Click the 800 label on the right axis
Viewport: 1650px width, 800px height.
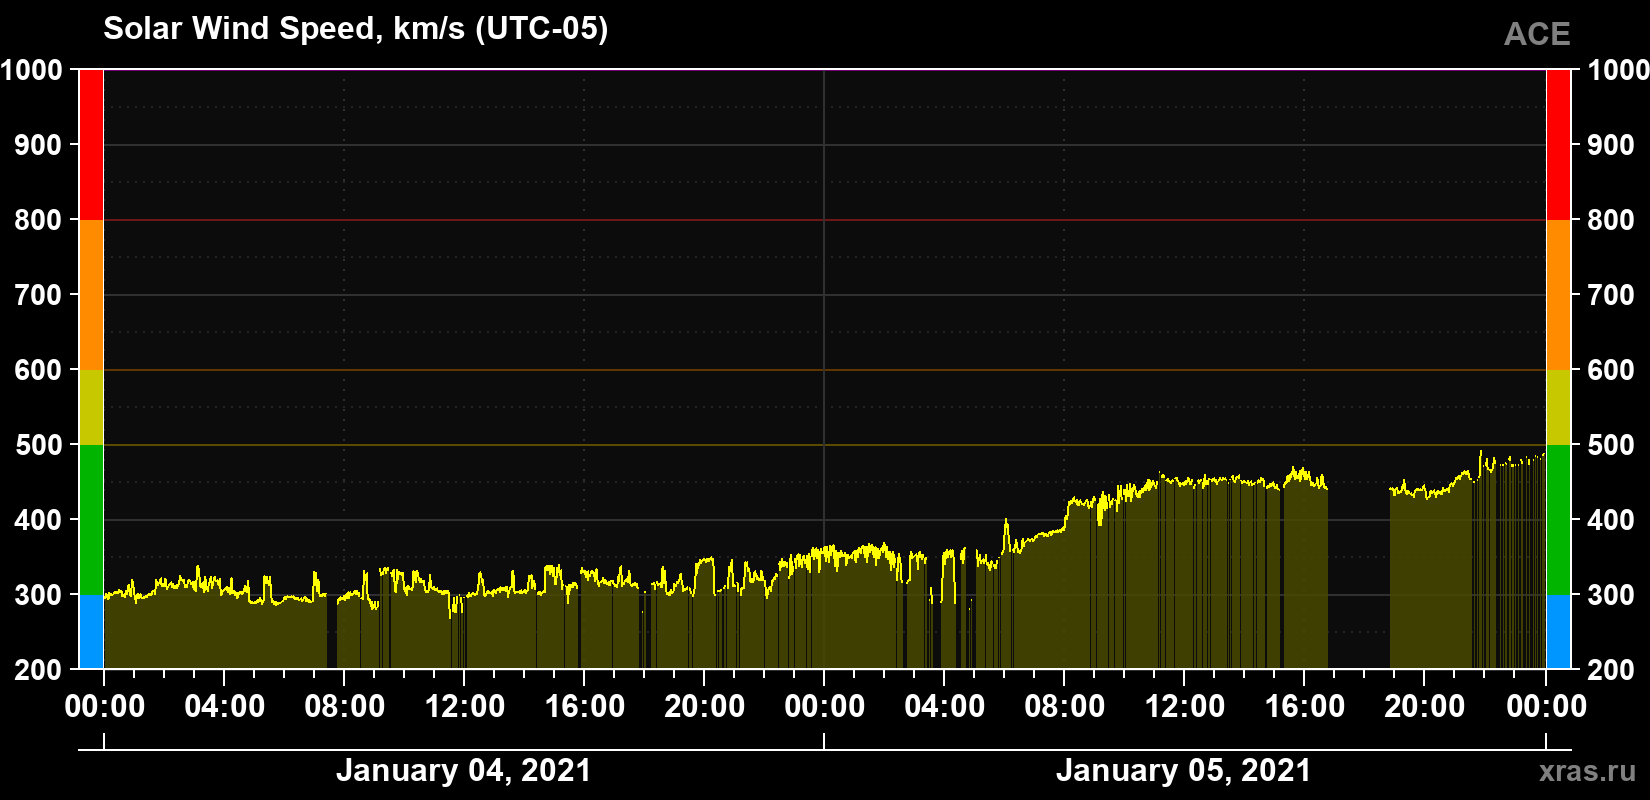[1611, 220]
